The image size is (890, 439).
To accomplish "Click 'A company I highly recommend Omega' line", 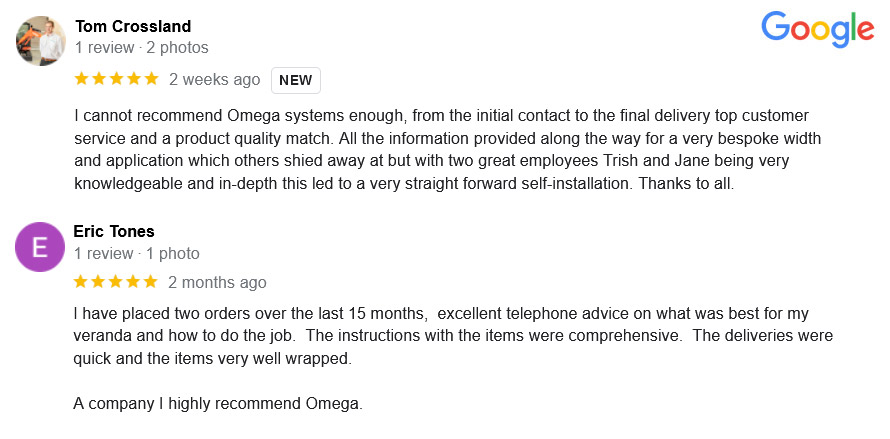I will 218,404.
